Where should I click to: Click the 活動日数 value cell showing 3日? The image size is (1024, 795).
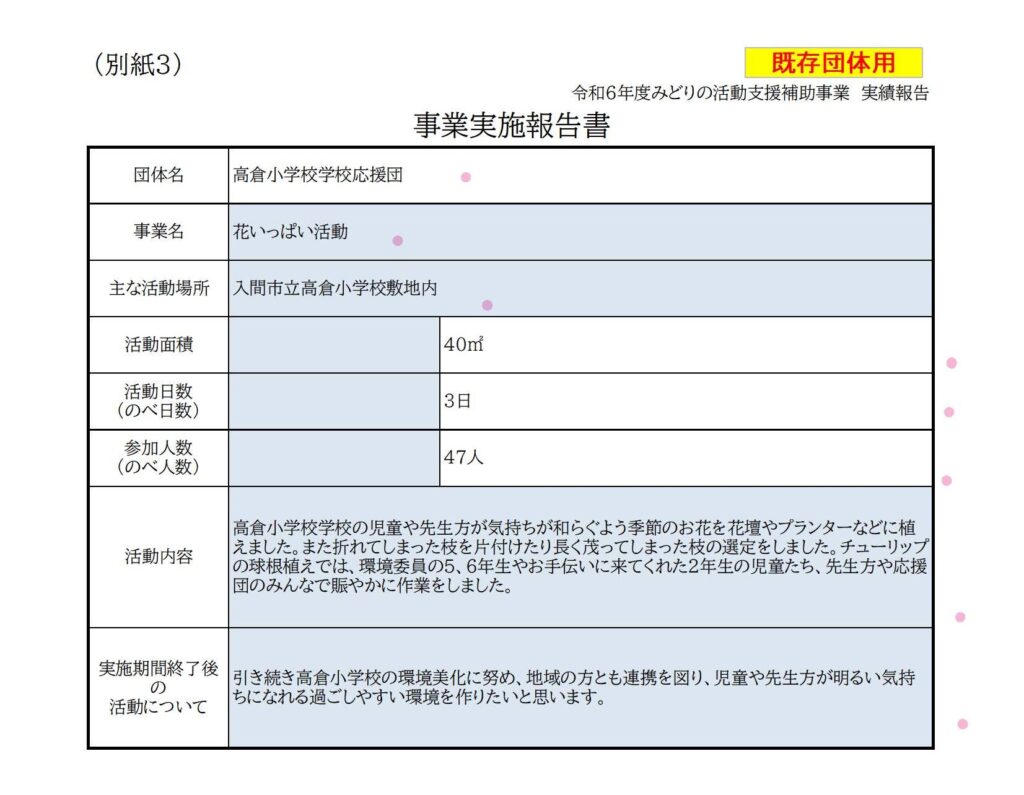(685, 401)
